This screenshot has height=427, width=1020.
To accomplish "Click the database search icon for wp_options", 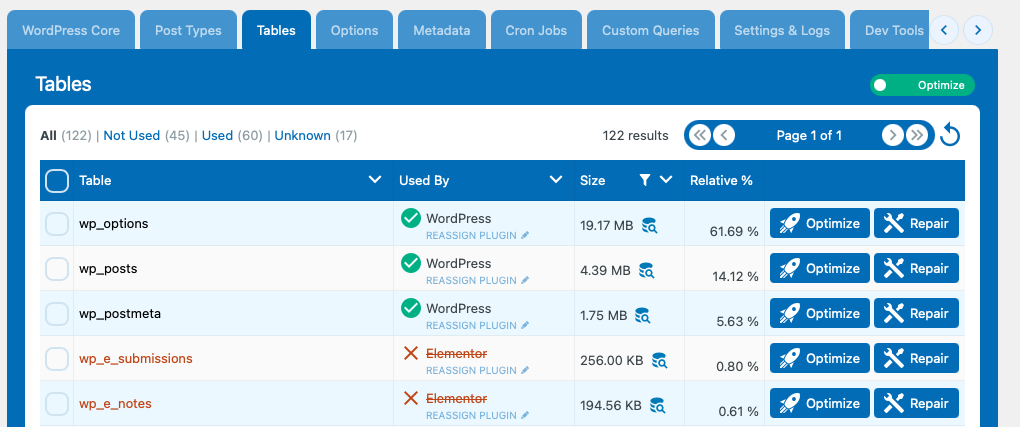I will (649, 226).
